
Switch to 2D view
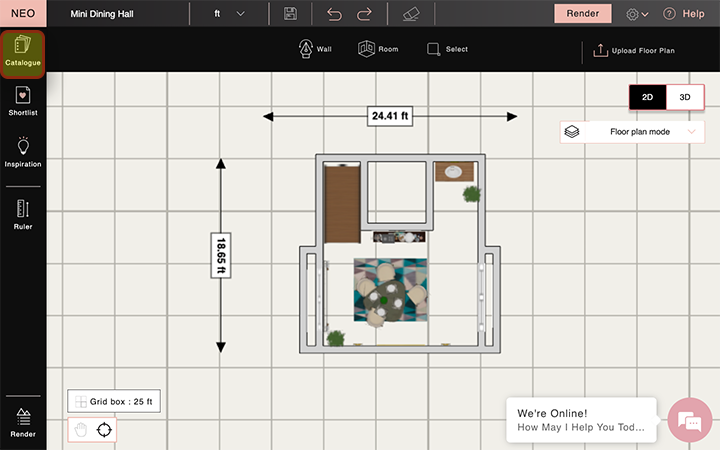coord(647,97)
